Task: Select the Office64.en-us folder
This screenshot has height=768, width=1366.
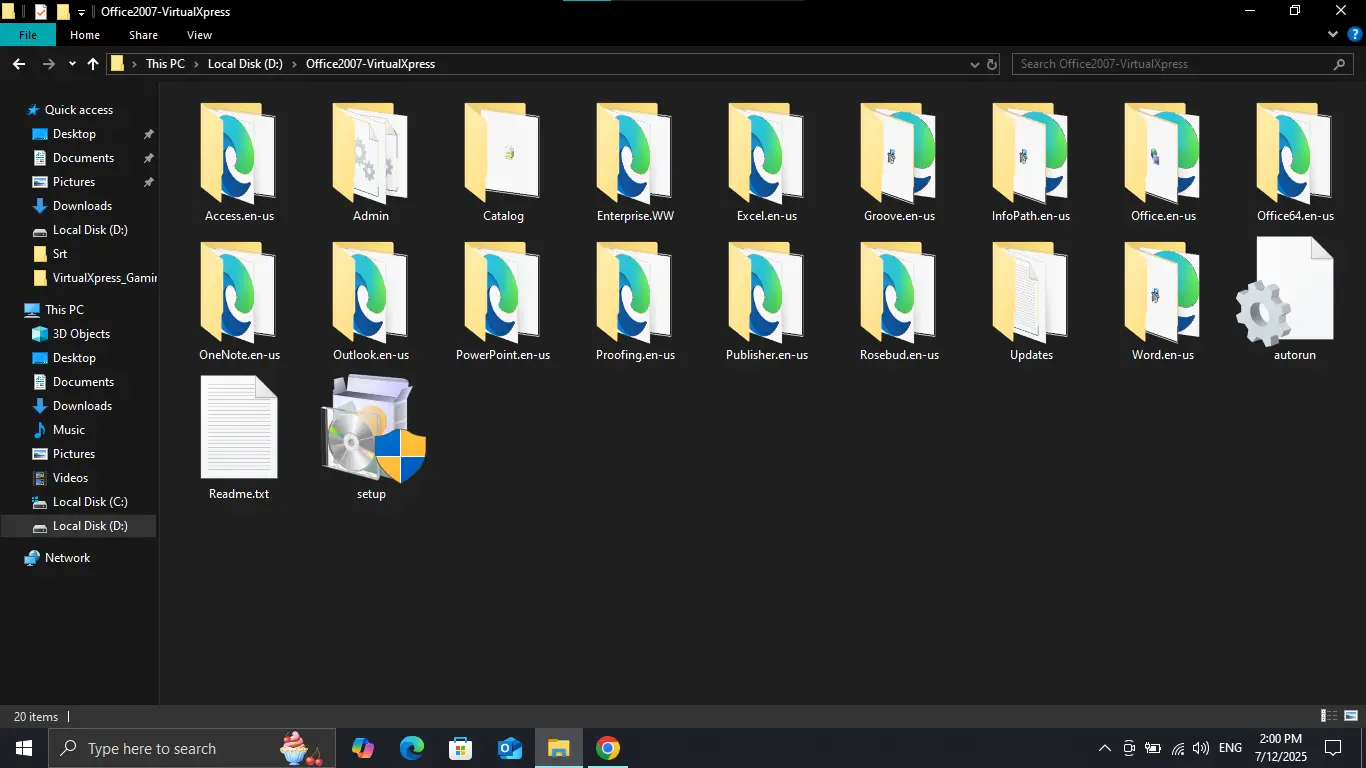Action: [1295, 163]
